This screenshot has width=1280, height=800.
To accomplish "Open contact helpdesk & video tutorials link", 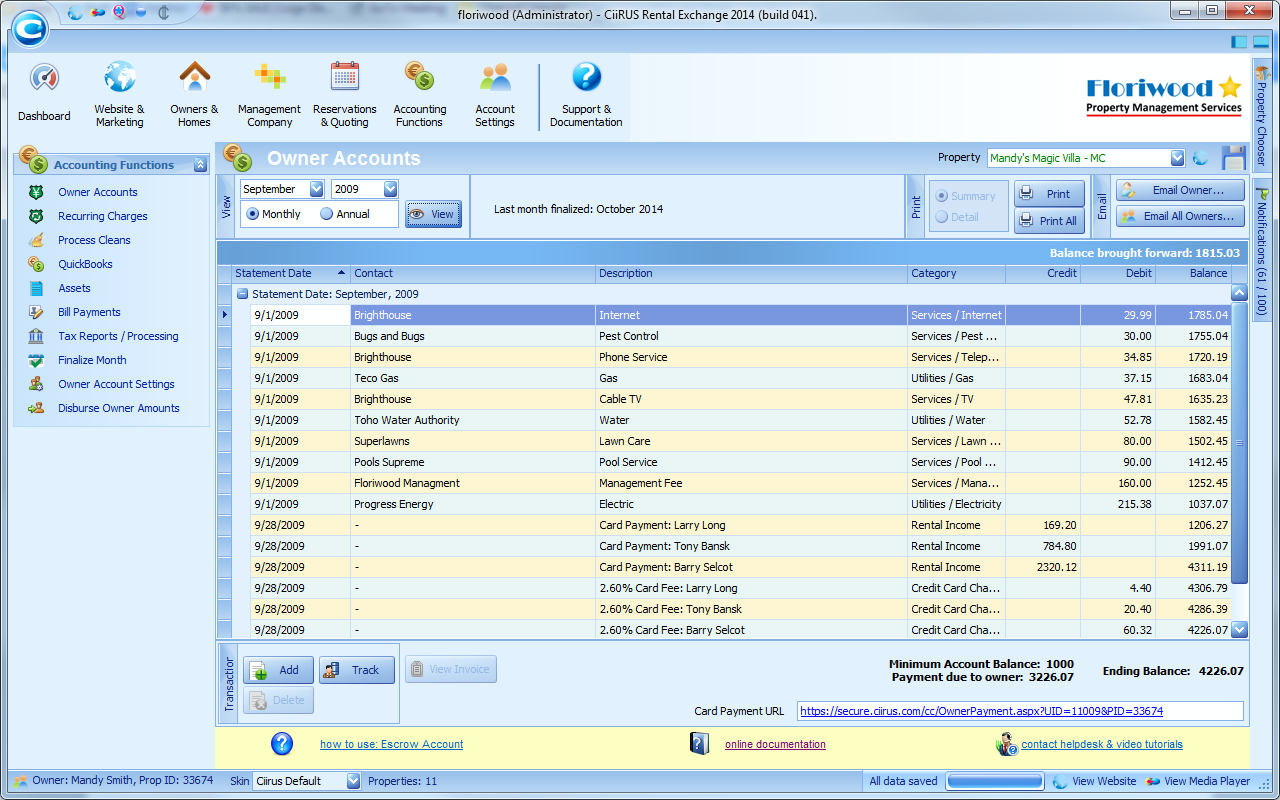I will click(x=1102, y=744).
